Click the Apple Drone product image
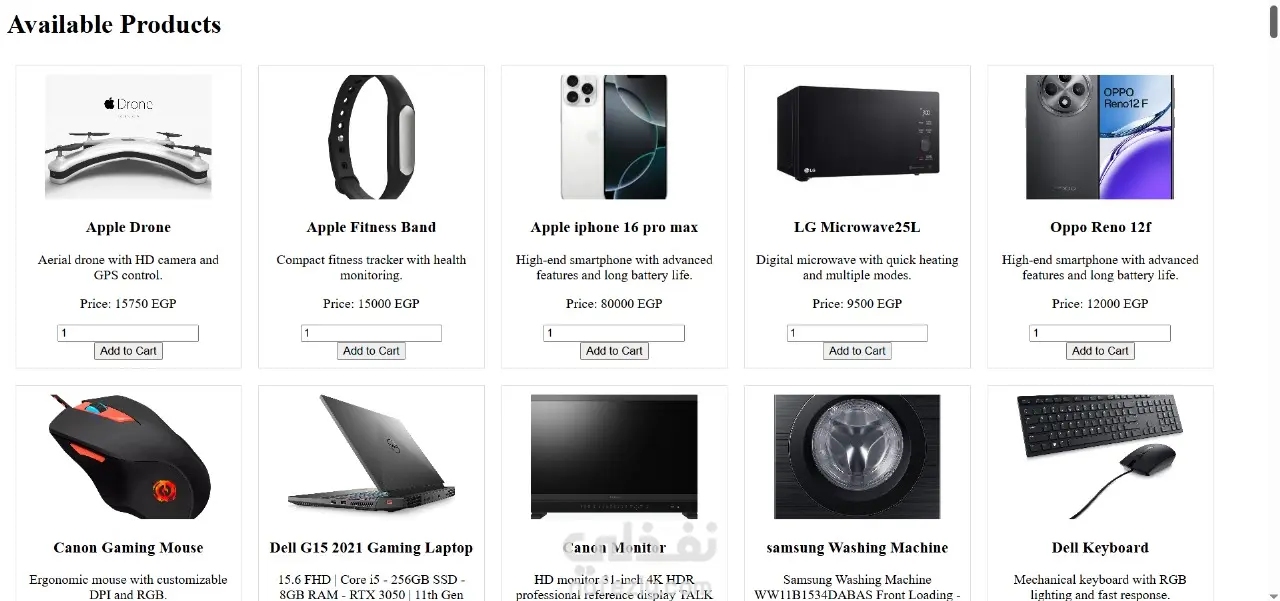This screenshot has width=1280, height=601. [x=128, y=137]
